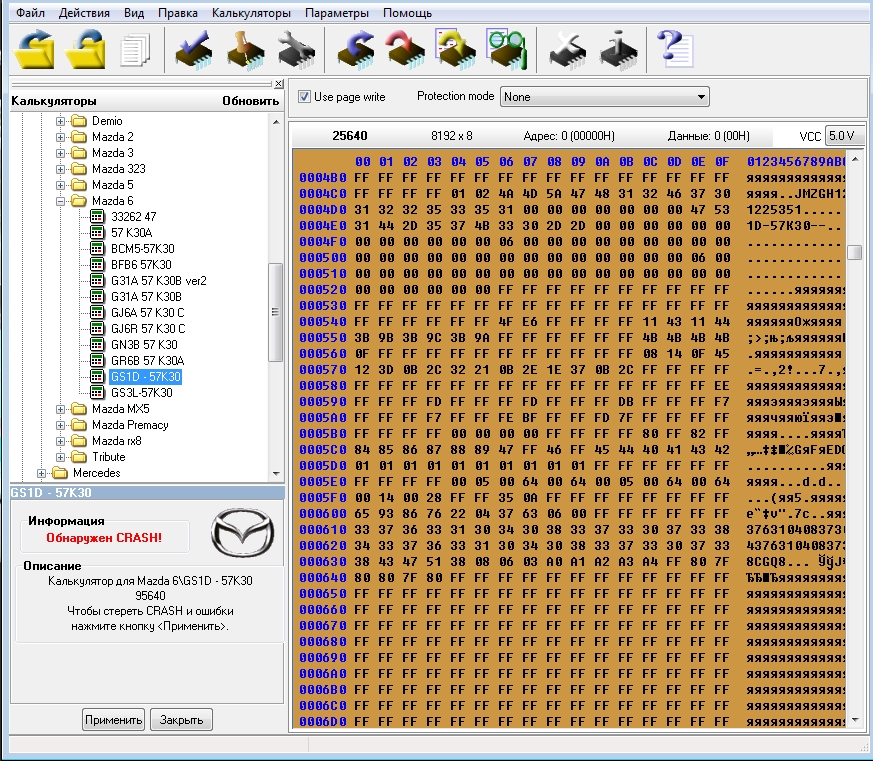Click the chip info icon
The width and height of the screenshot is (873, 761).
tap(619, 47)
